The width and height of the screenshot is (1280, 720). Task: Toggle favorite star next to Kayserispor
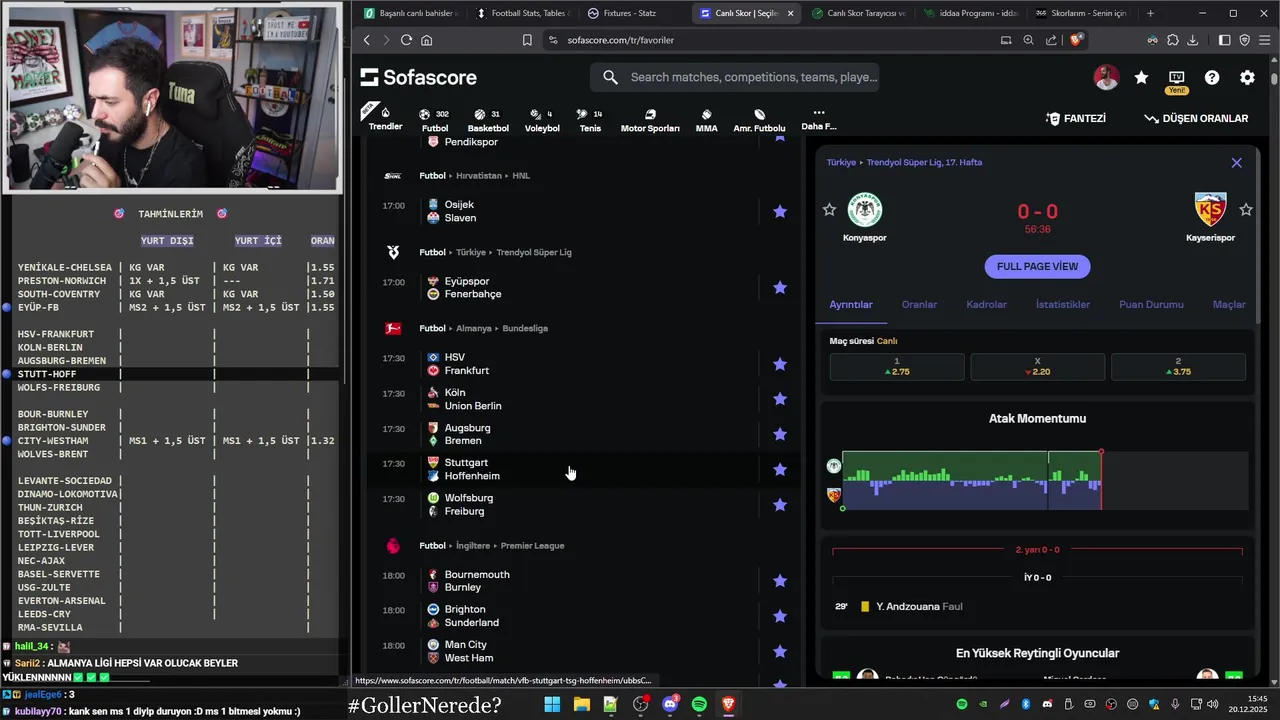click(x=1246, y=210)
